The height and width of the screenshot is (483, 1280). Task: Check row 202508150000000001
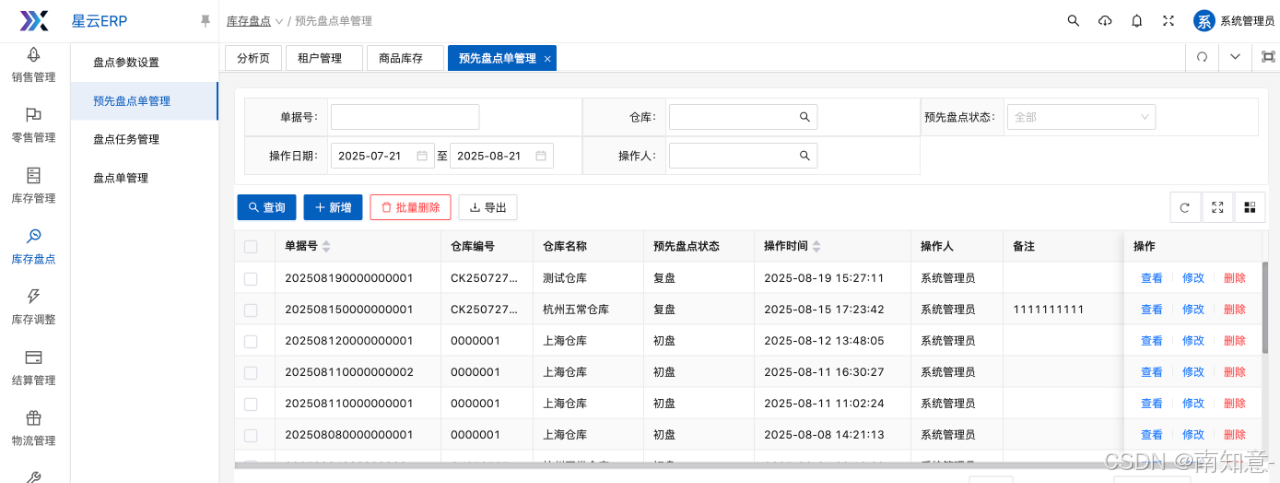(251, 309)
